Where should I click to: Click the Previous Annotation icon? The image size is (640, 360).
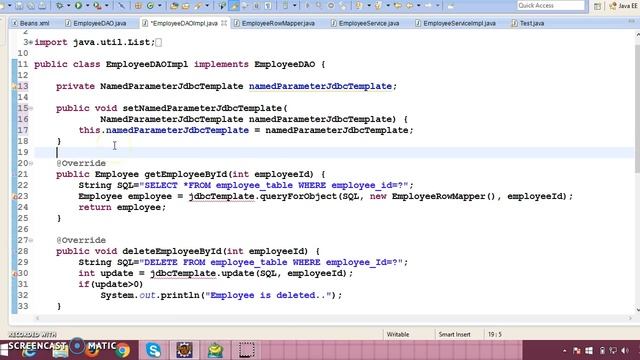(x=378, y=6)
